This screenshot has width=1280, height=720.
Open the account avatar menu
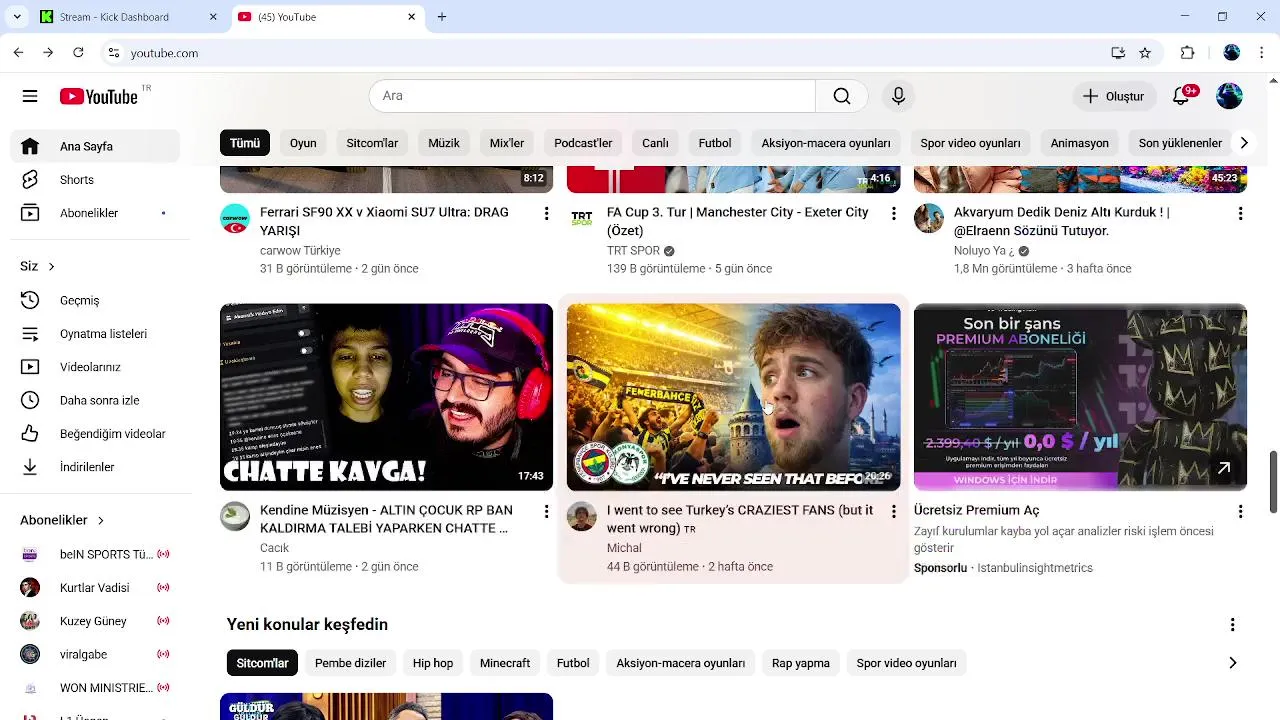1229,96
